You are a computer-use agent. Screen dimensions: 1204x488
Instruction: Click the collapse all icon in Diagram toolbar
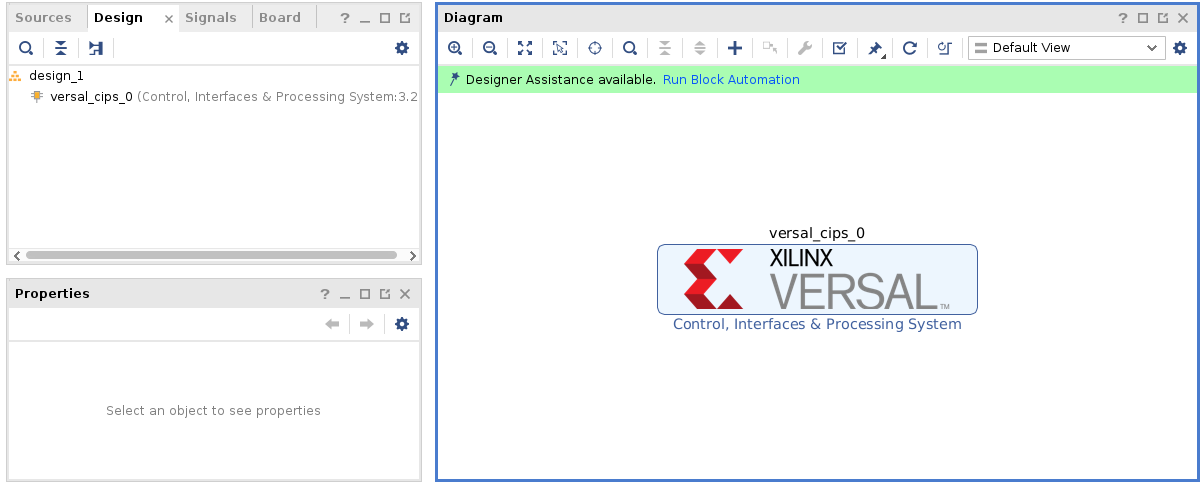point(665,48)
